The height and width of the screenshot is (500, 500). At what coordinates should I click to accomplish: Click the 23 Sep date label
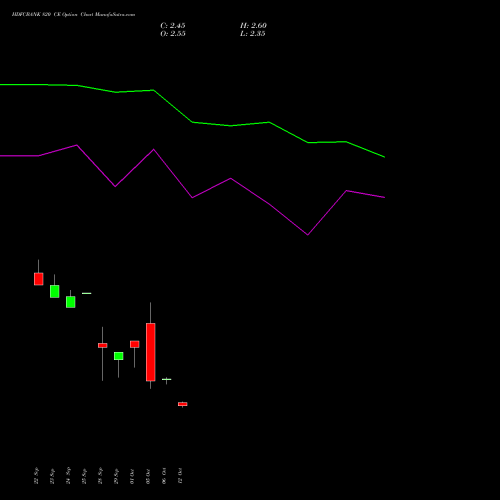click(52, 476)
